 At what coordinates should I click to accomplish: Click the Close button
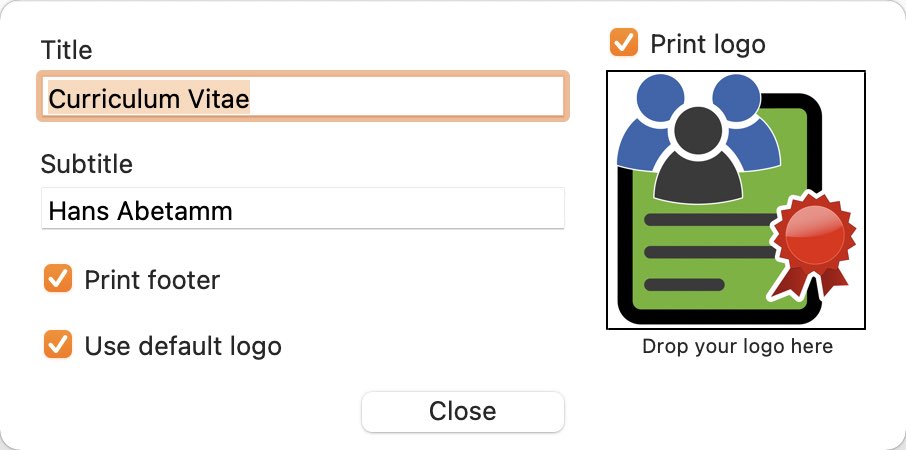tap(462, 411)
